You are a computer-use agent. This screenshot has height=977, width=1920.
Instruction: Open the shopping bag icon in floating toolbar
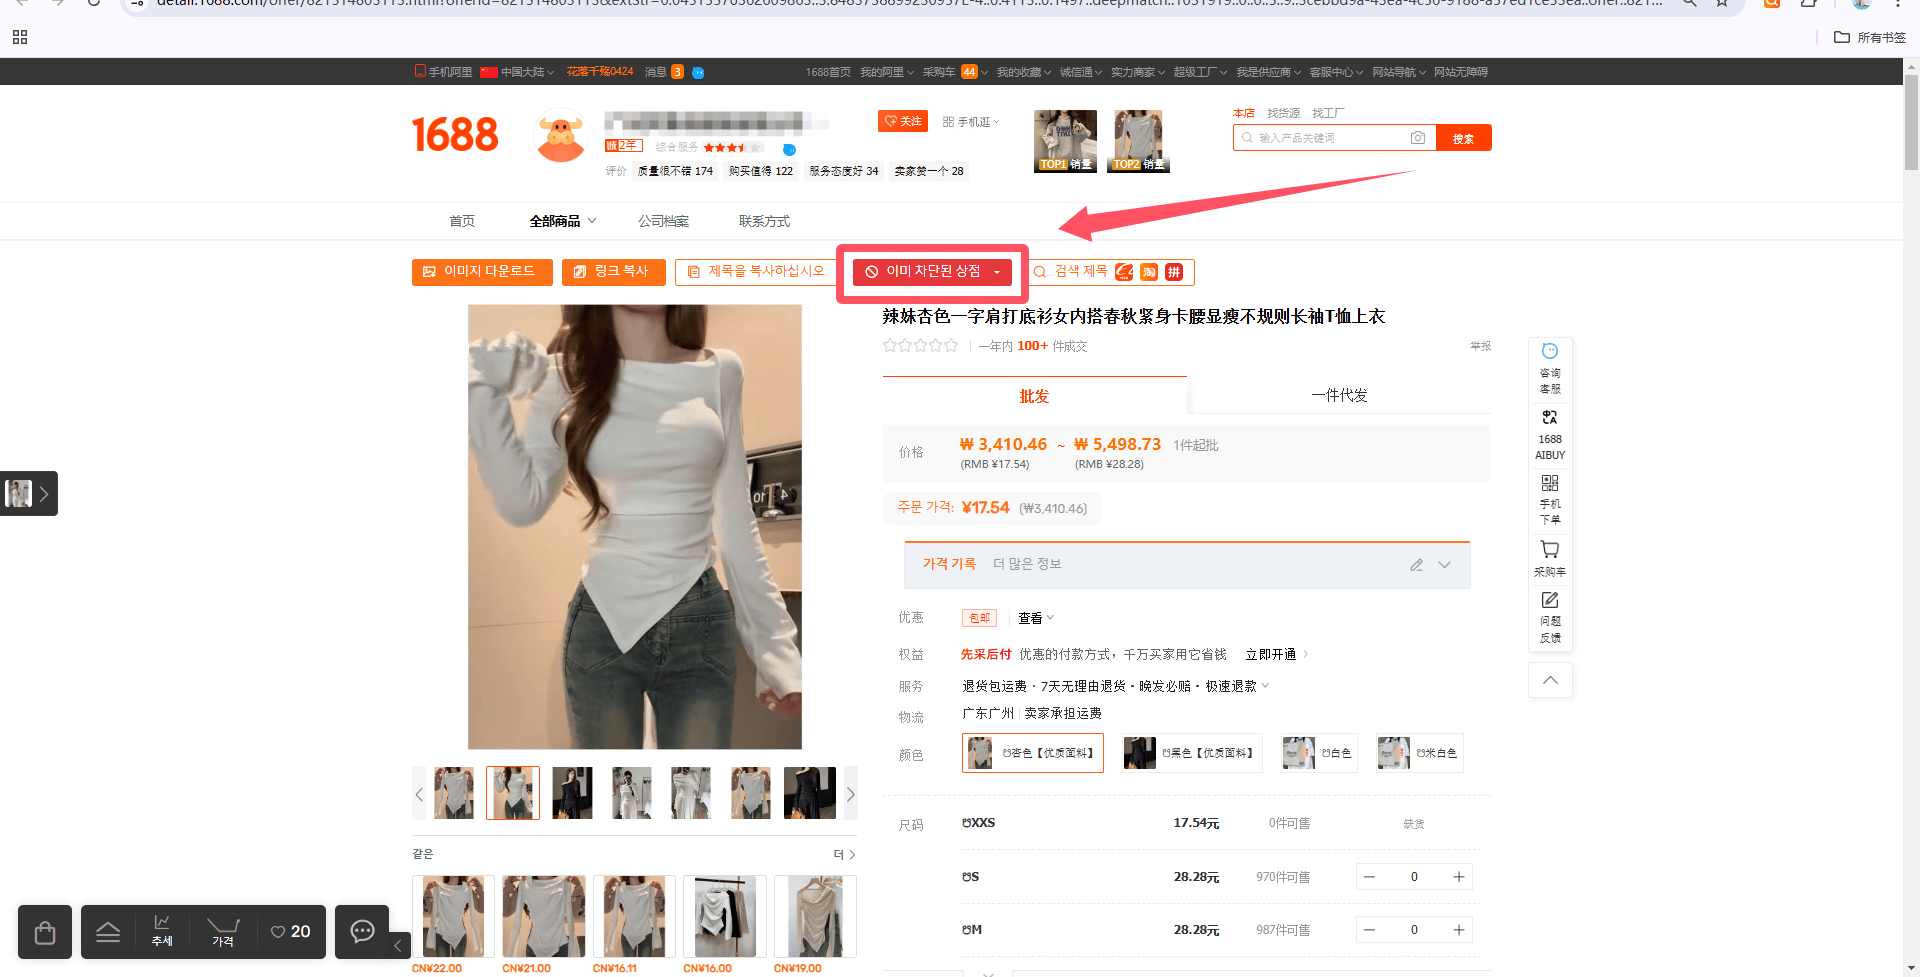coord(45,932)
